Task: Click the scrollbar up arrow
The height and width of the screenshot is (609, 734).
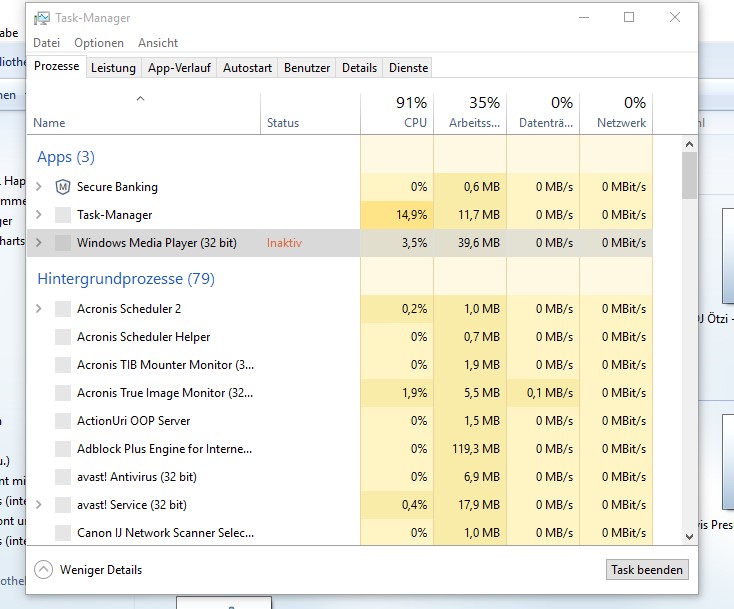Action: tap(689, 144)
